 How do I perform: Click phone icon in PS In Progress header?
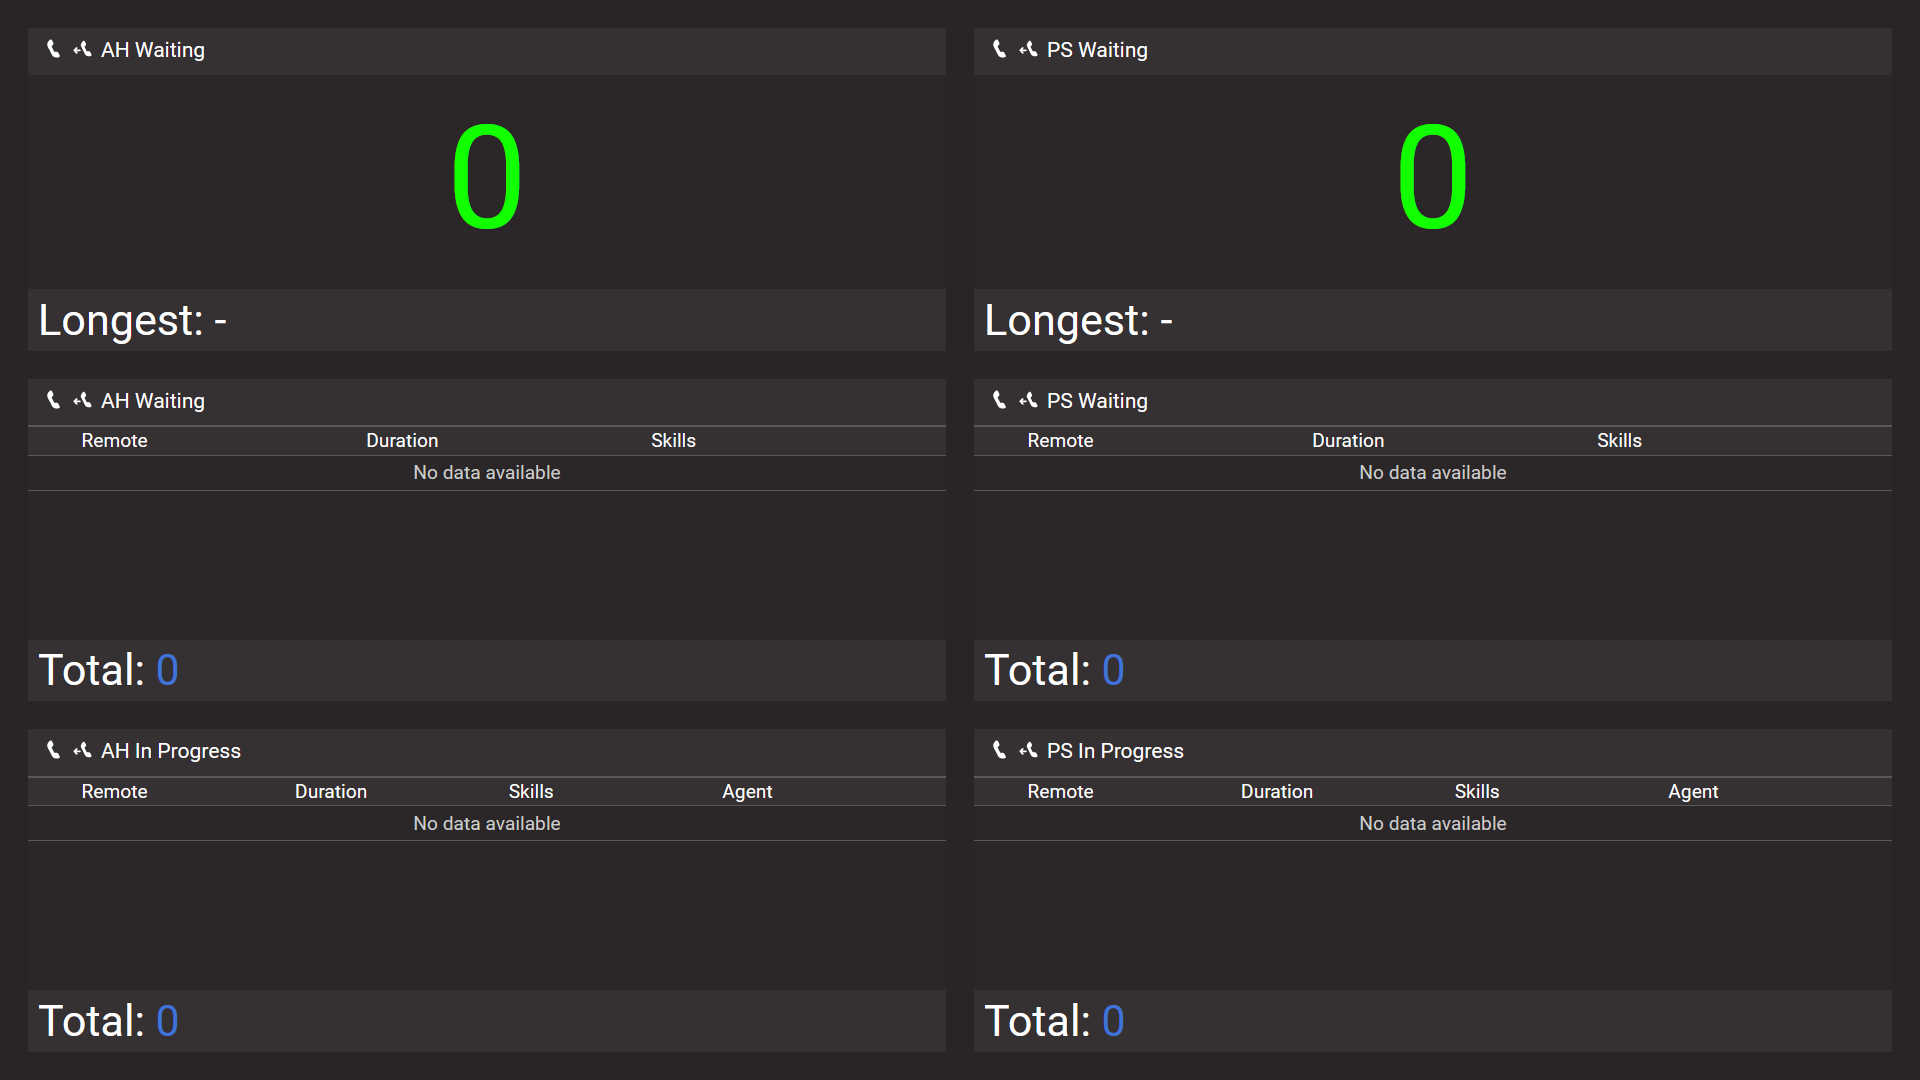(1000, 750)
